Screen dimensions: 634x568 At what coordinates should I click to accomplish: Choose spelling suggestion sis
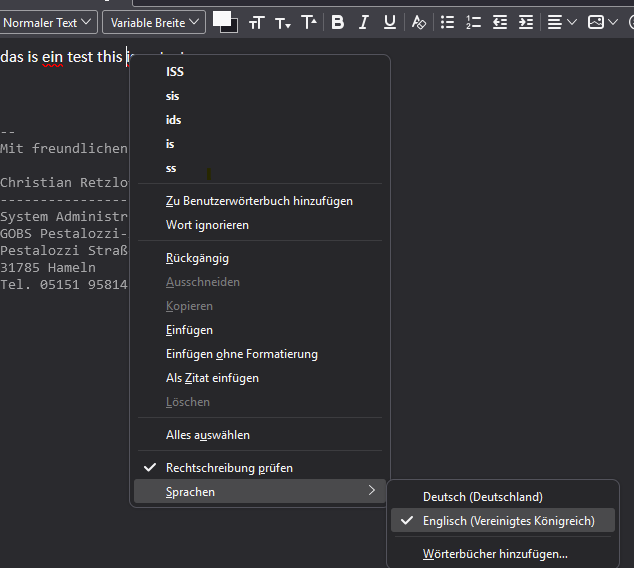[x=260, y=96]
